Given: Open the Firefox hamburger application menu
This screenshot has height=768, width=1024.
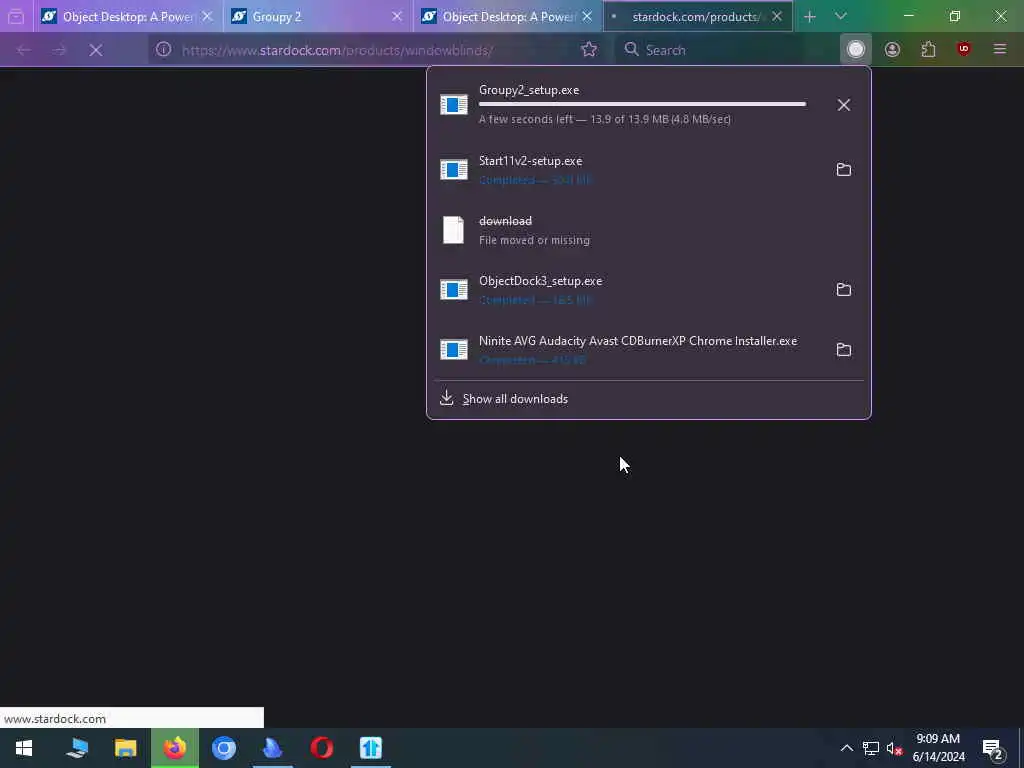Looking at the screenshot, I should [x=999, y=49].
